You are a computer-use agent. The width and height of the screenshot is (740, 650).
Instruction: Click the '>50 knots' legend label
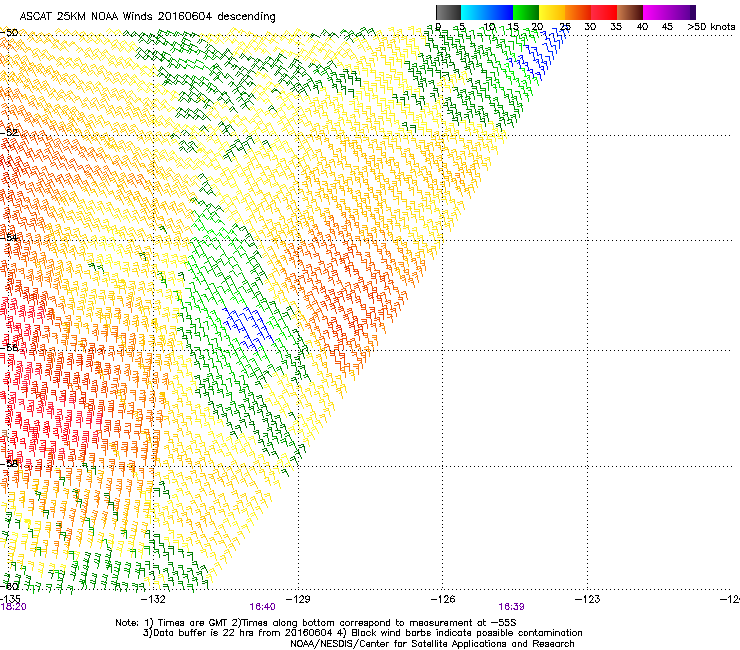pos(711,27)
